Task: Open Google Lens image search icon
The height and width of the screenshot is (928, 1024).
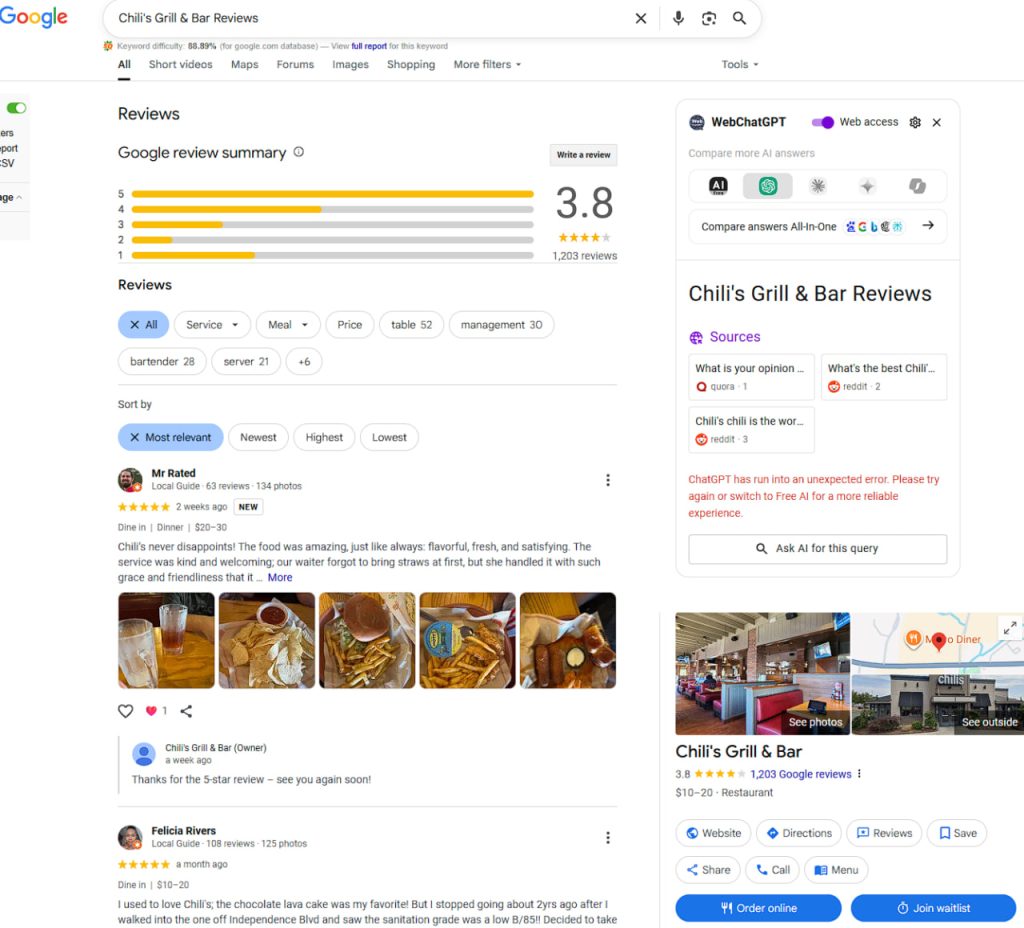Action: pyautogui.click(x=709, y=18)
